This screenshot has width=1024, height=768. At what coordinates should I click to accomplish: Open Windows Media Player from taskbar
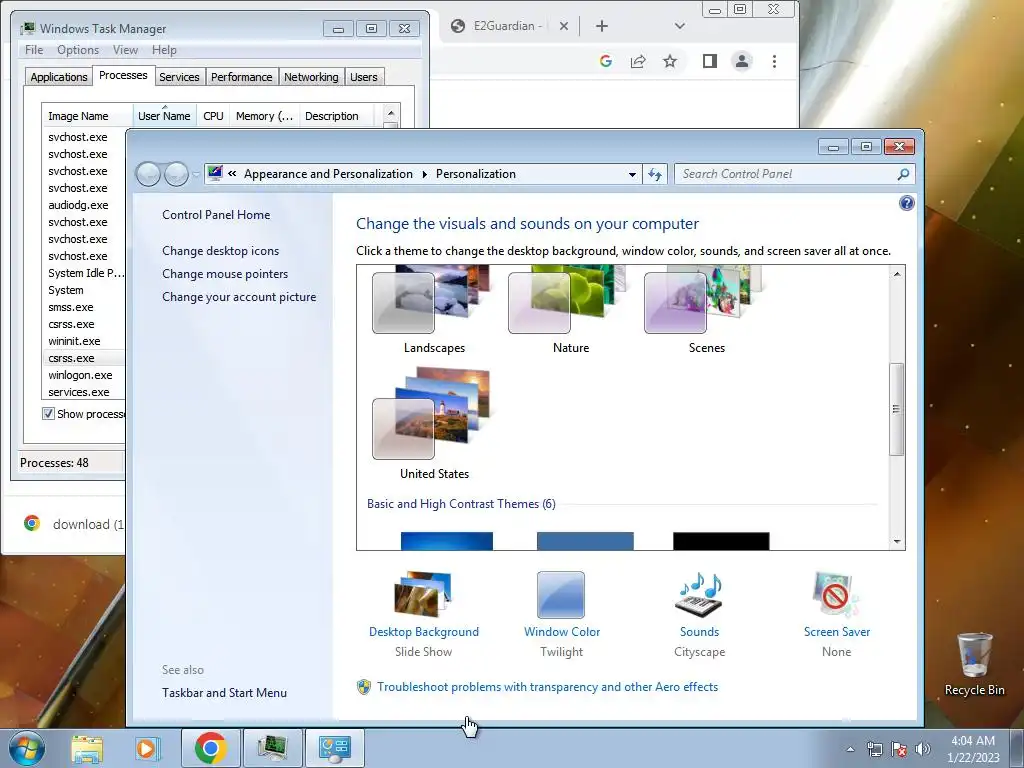coord(147,748)
